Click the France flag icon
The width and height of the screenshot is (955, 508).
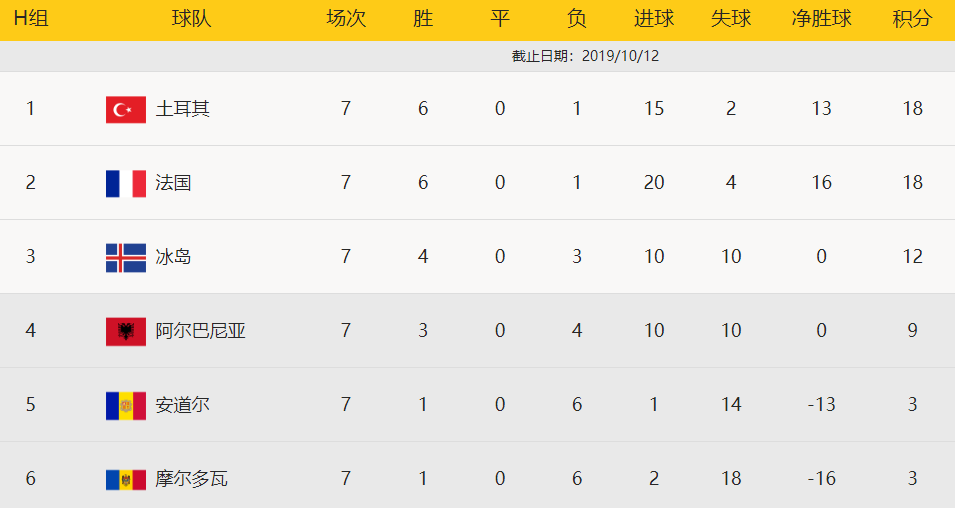tap(126, 183)
